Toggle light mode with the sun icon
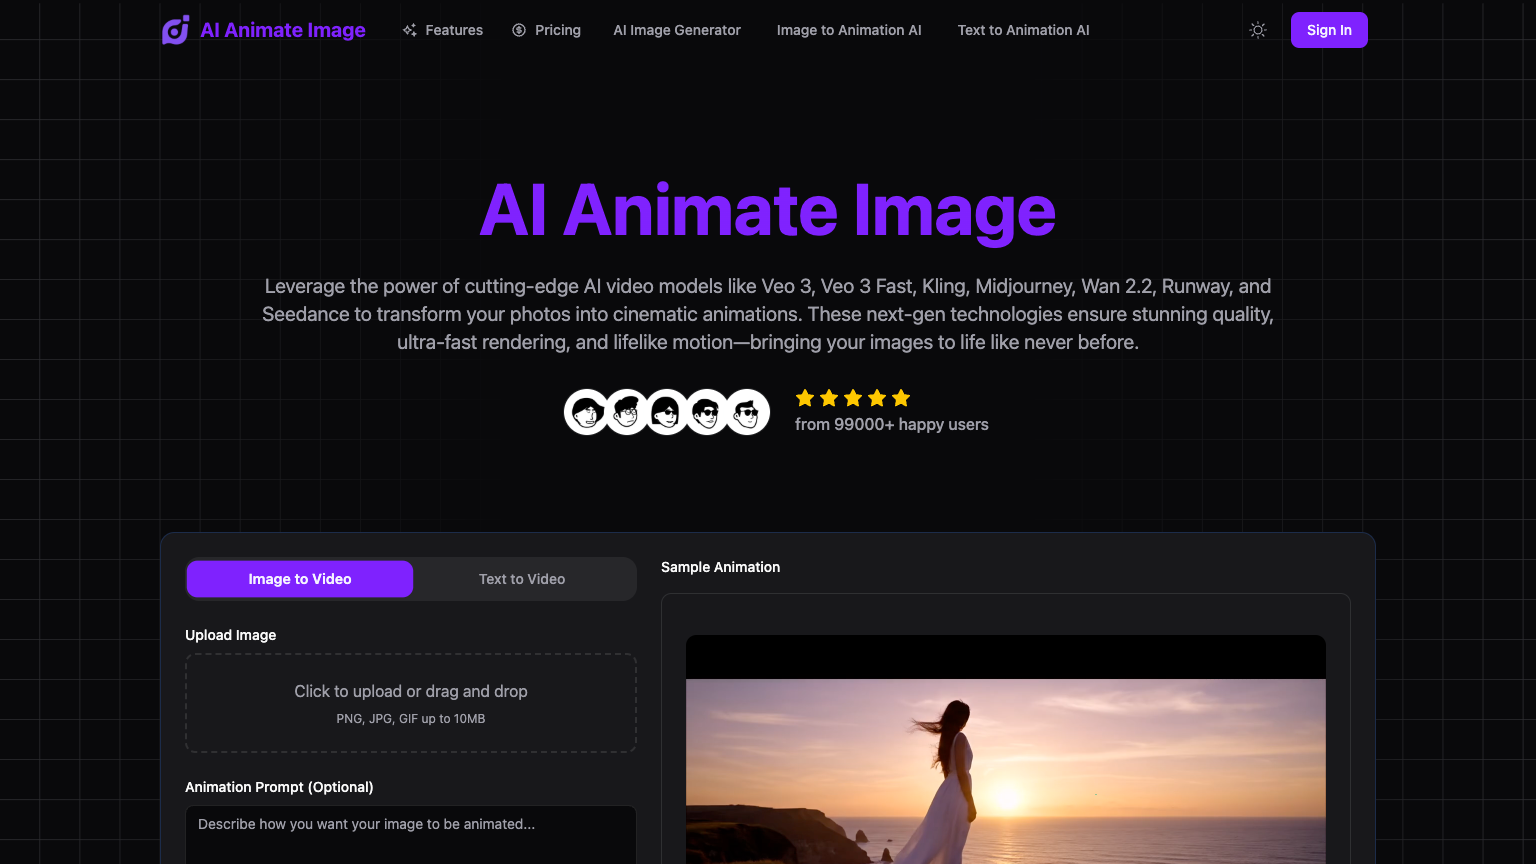 point(1257,30)
